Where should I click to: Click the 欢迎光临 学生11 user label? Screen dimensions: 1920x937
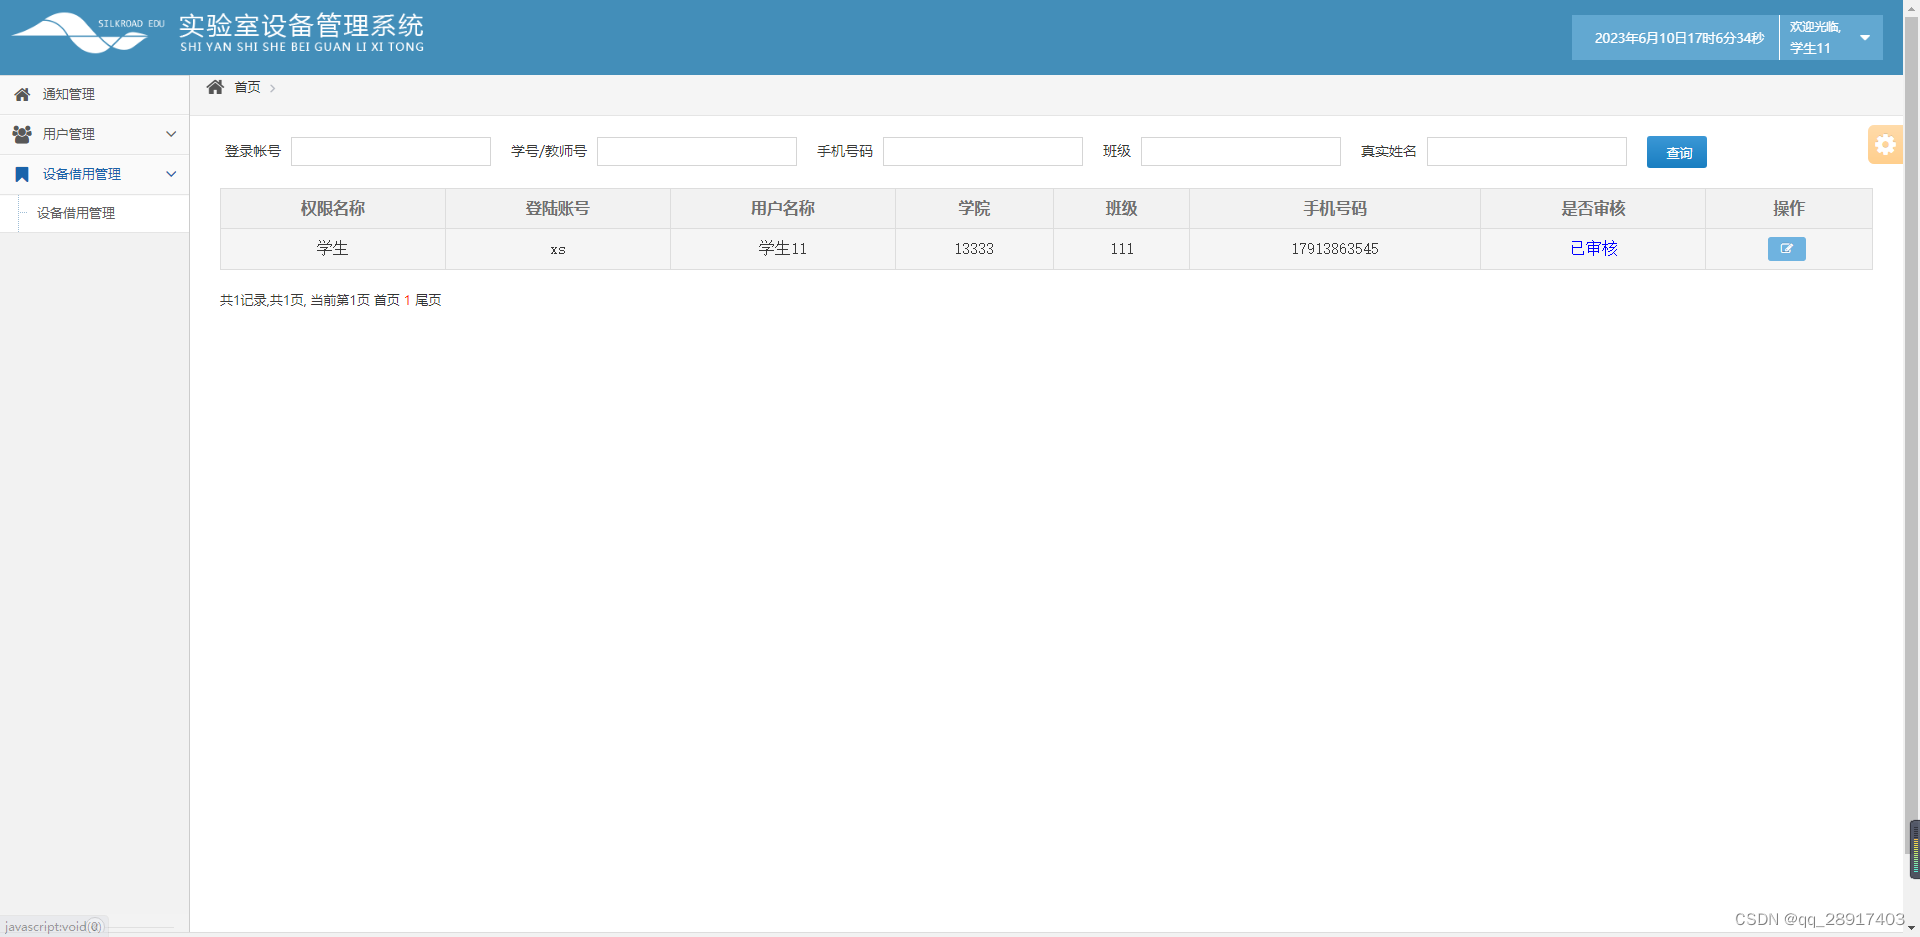coord(1815,38)
